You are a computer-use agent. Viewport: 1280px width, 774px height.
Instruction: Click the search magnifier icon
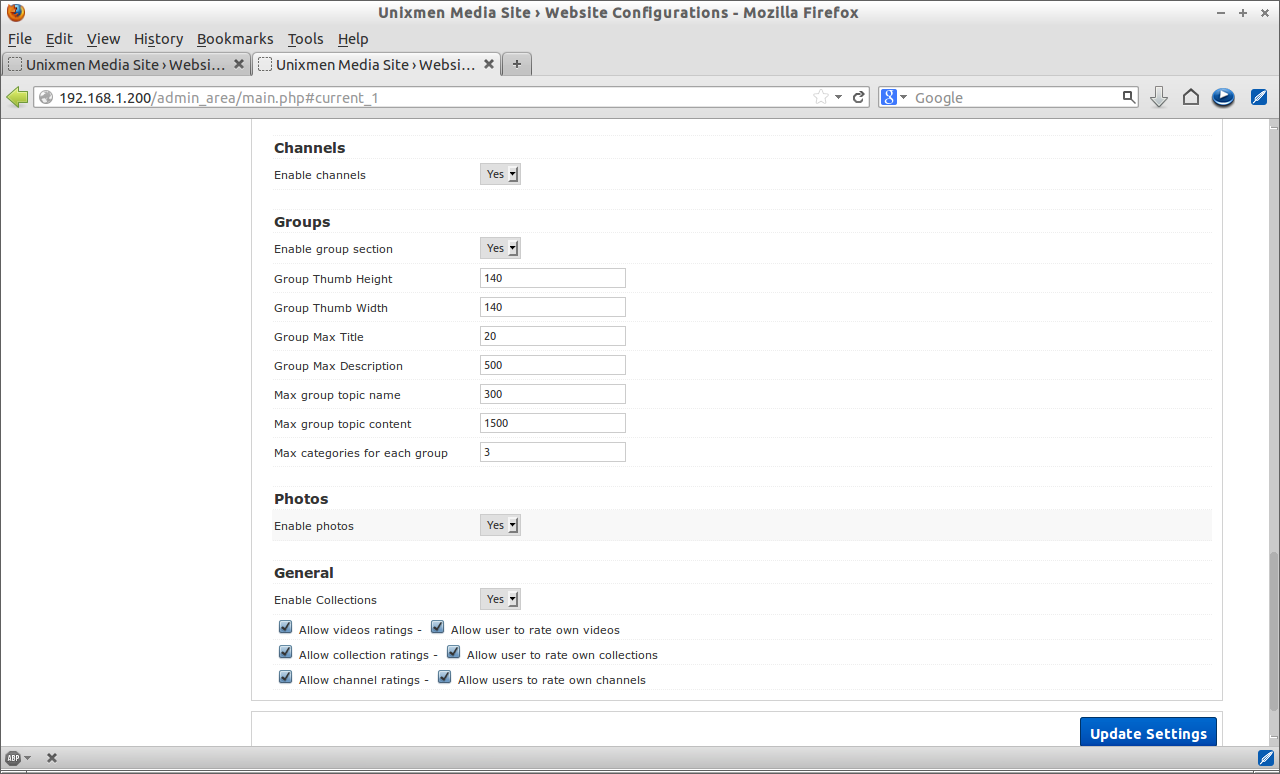click(1129, 97)
